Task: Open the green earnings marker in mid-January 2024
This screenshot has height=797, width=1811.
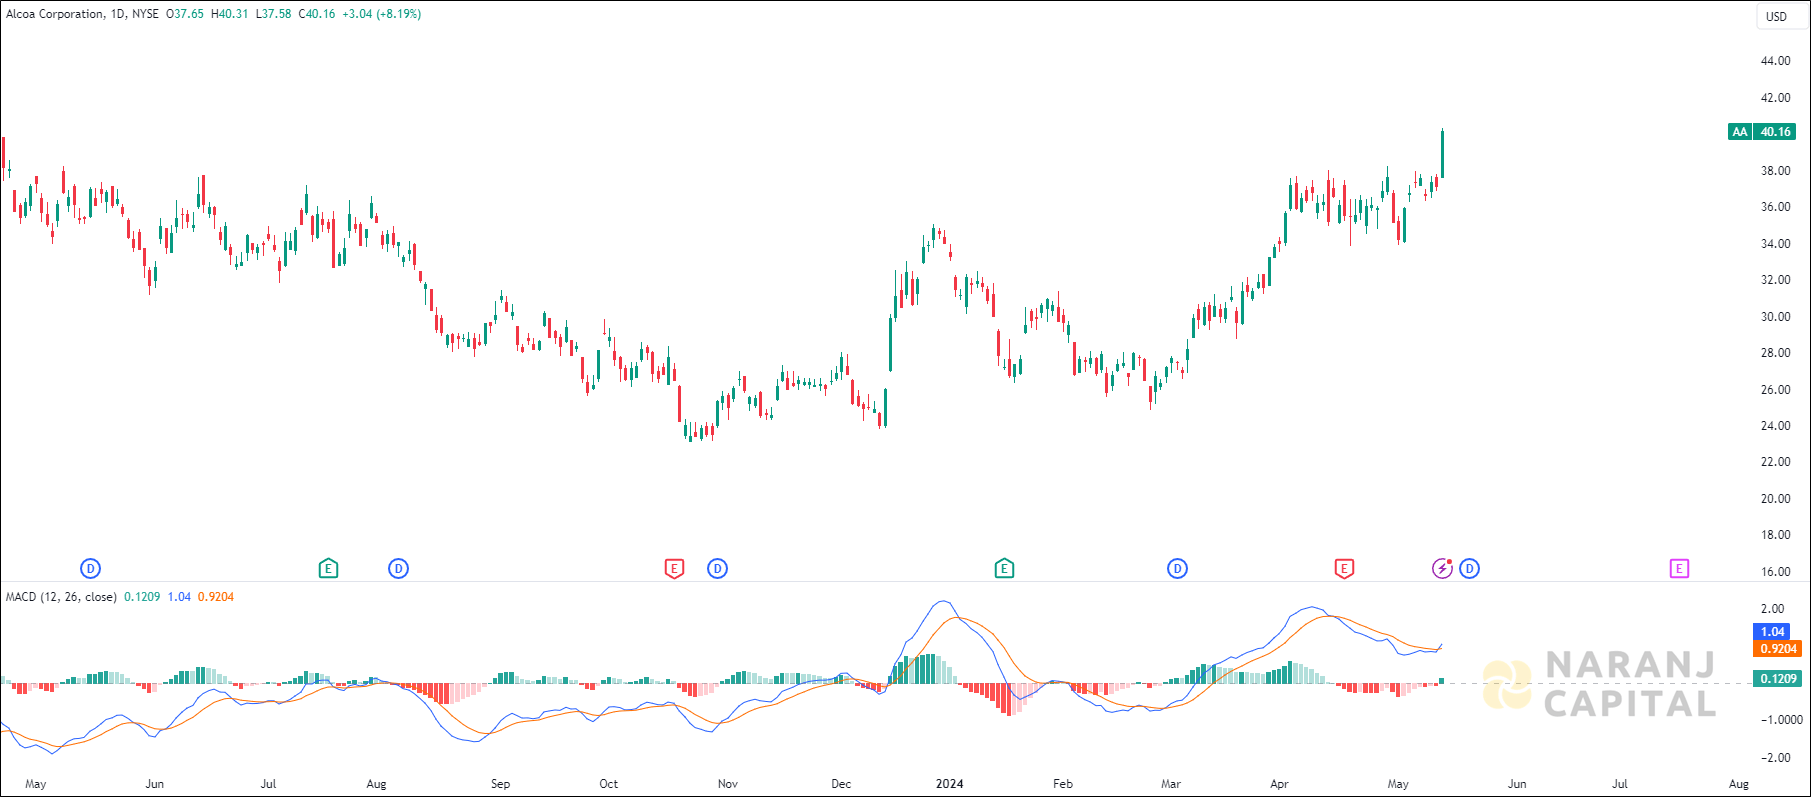Action: point(1004,569)
